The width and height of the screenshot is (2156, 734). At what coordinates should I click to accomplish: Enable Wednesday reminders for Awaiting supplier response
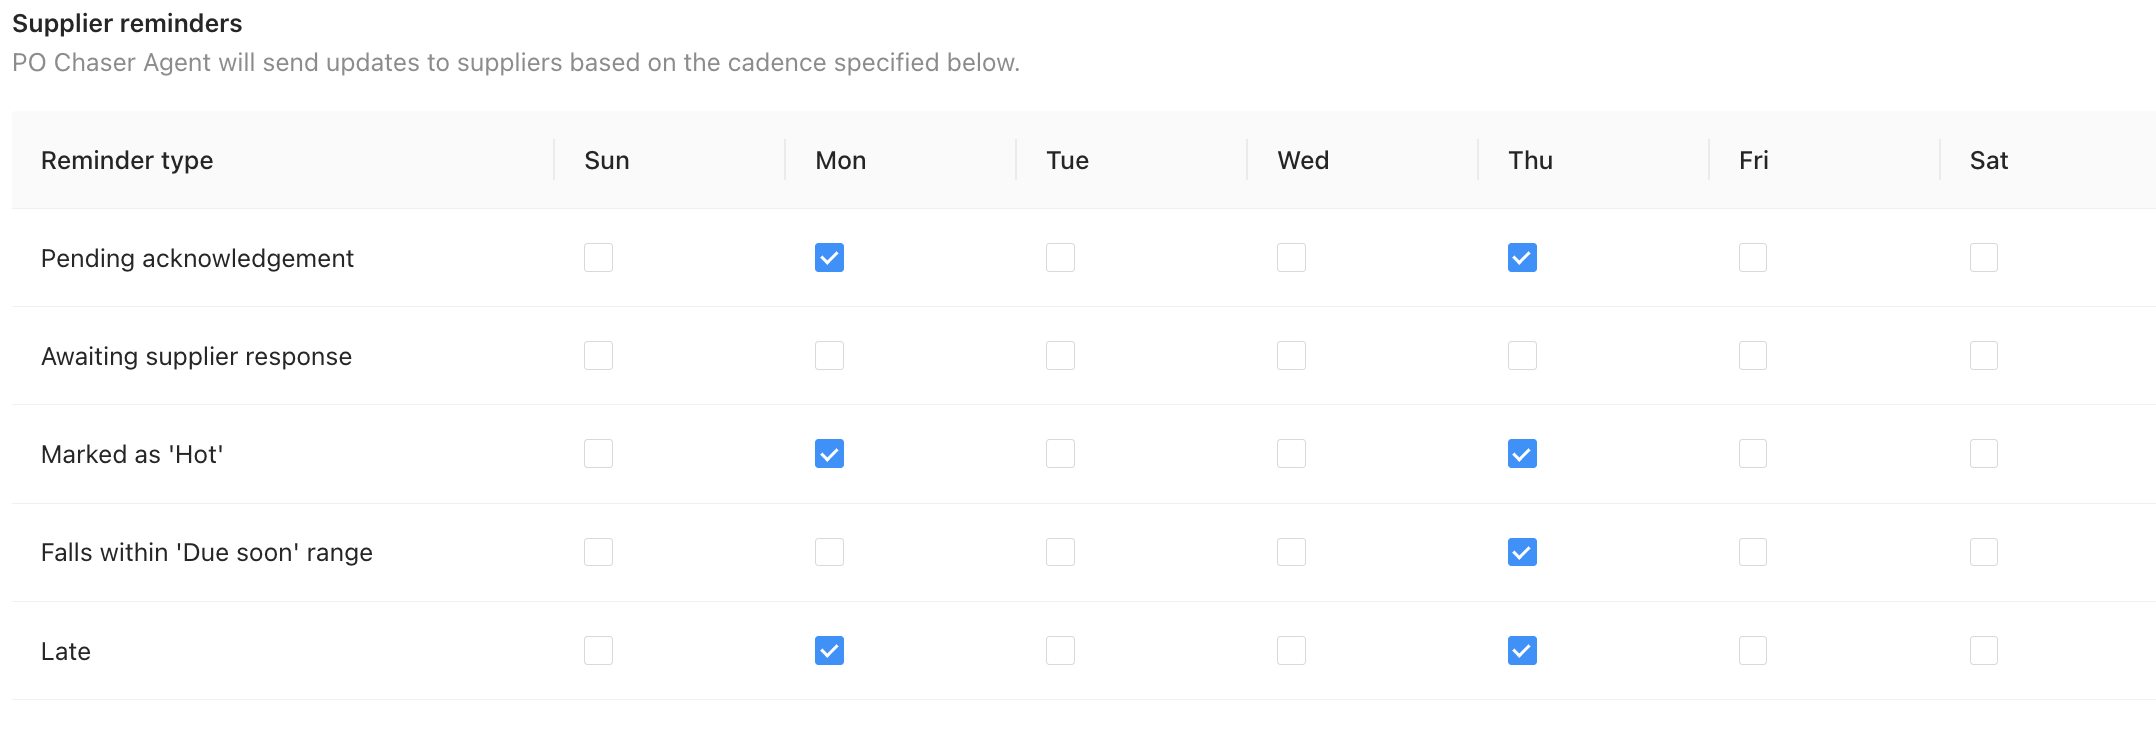pyautogui.click(x=1290, y=355)
